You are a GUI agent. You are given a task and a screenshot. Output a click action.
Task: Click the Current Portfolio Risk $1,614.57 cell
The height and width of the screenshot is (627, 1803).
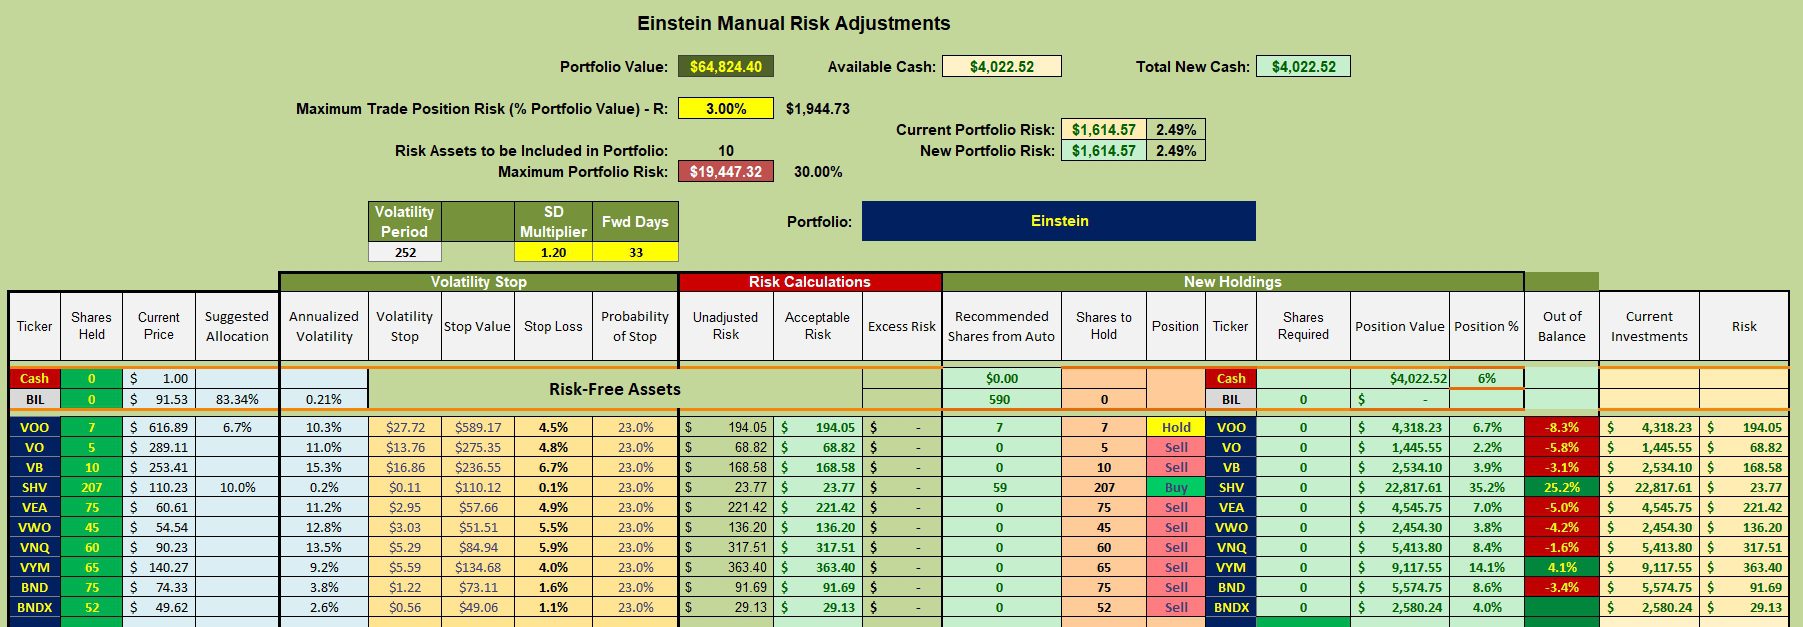pos(1104,129)
